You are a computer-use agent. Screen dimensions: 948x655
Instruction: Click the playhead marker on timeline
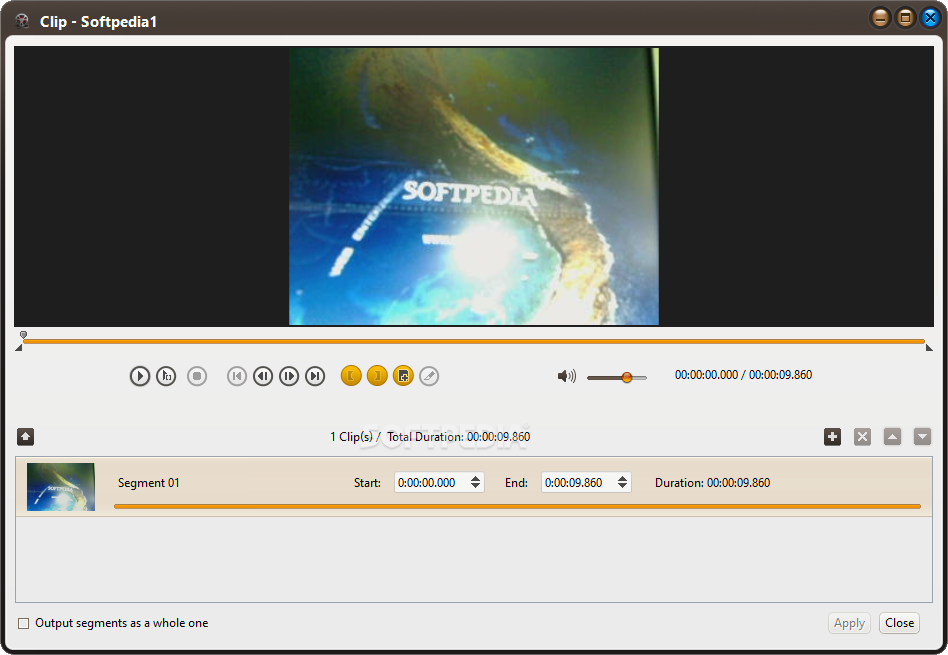click(x=24, y=334)
